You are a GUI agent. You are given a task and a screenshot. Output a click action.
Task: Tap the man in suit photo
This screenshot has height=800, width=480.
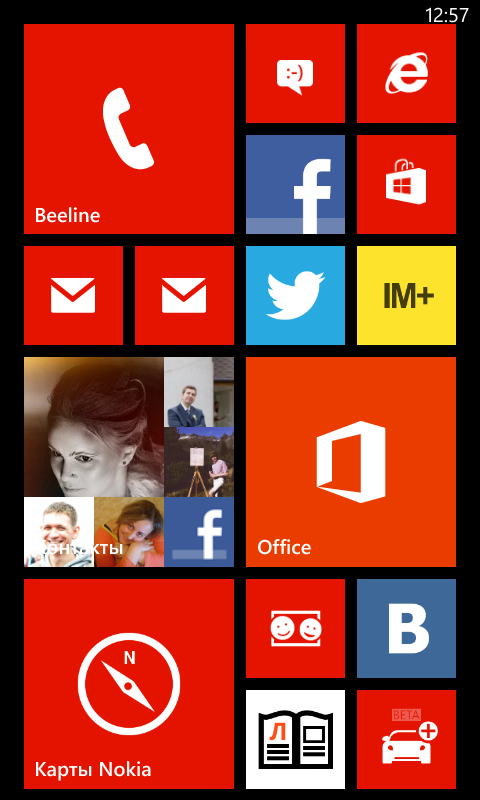pyautogui.click(x=199, y=392)
